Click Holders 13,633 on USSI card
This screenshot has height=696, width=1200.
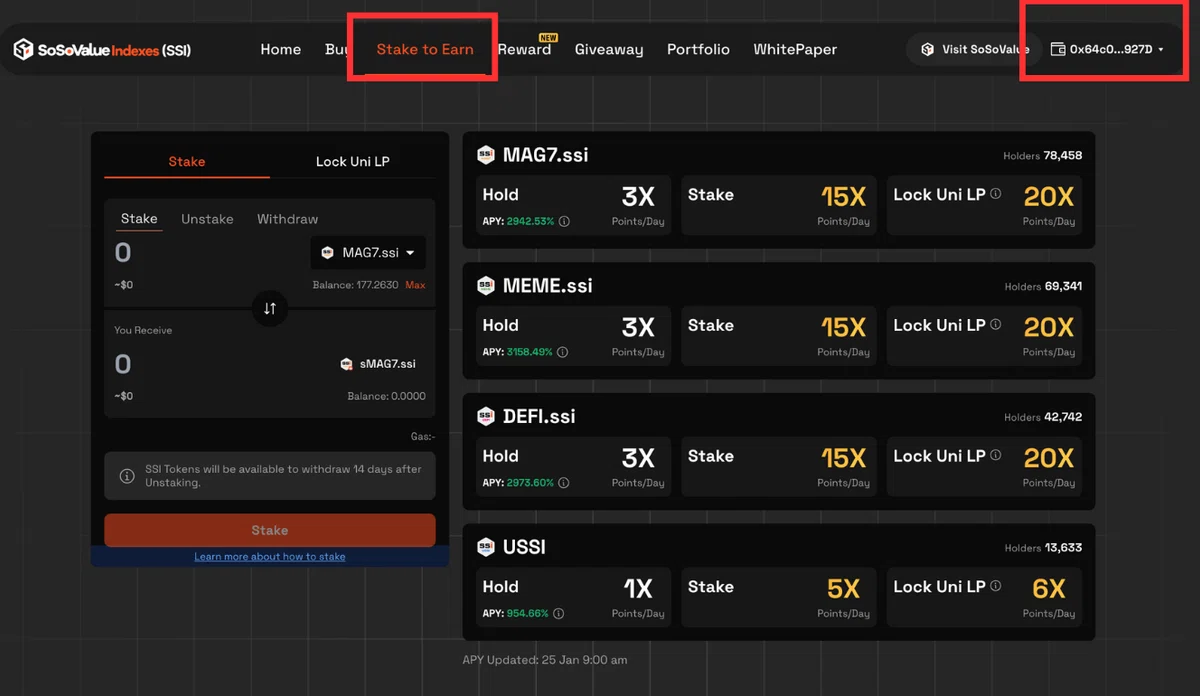pos(1043,548)
